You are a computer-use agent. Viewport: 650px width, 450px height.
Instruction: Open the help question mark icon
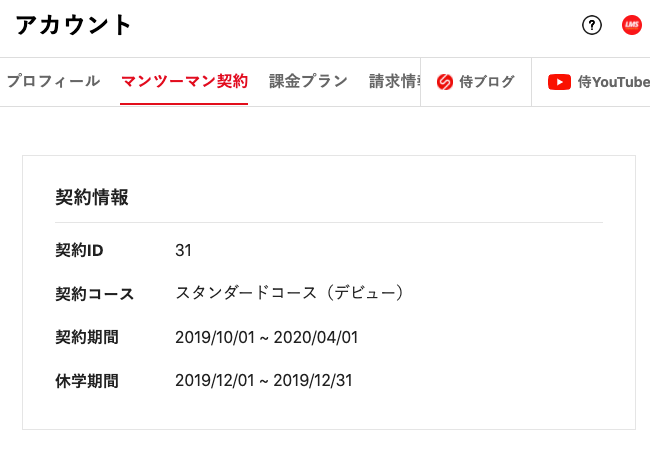[x=592, y=26]
